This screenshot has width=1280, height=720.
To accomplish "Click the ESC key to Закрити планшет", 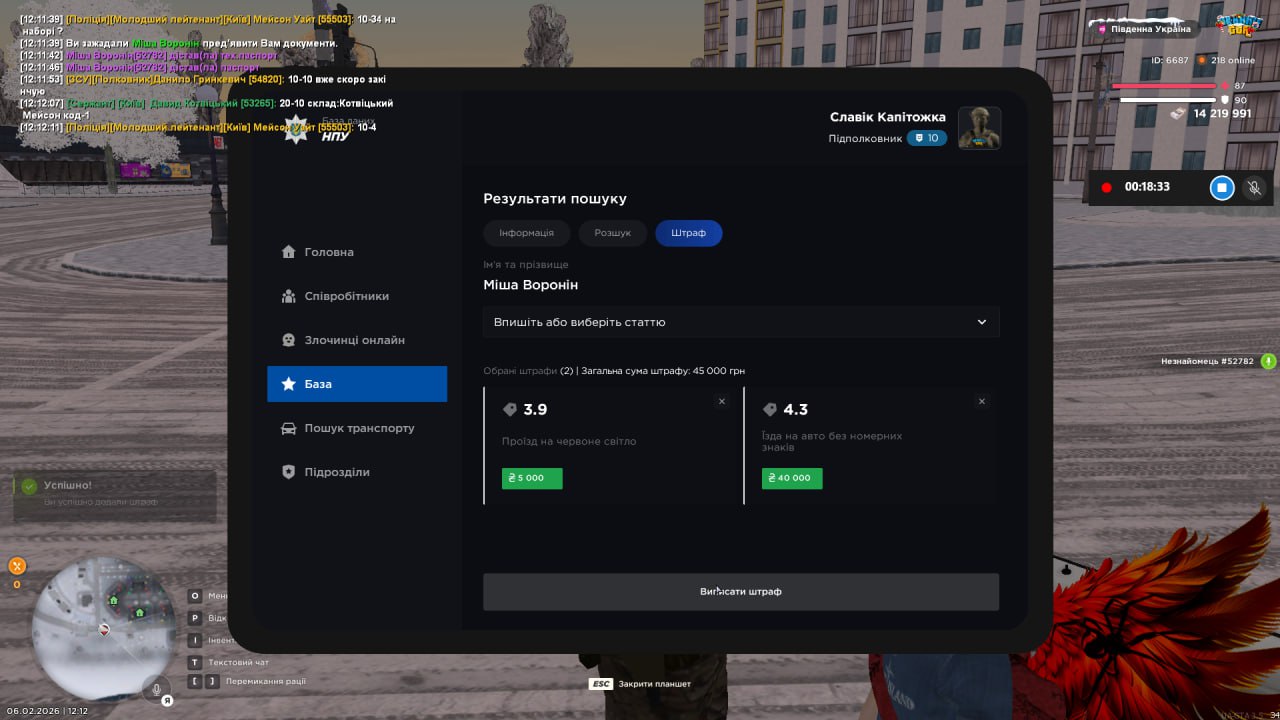I will coord(600,684).
